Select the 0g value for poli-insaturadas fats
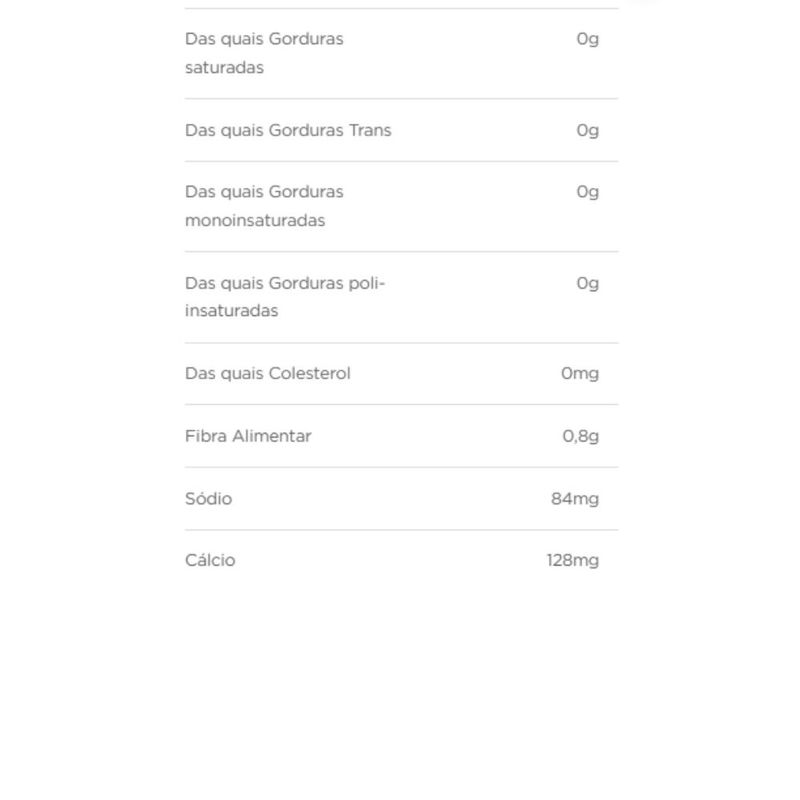This screenshot has width=800, height=800. (x=587, y=283)
